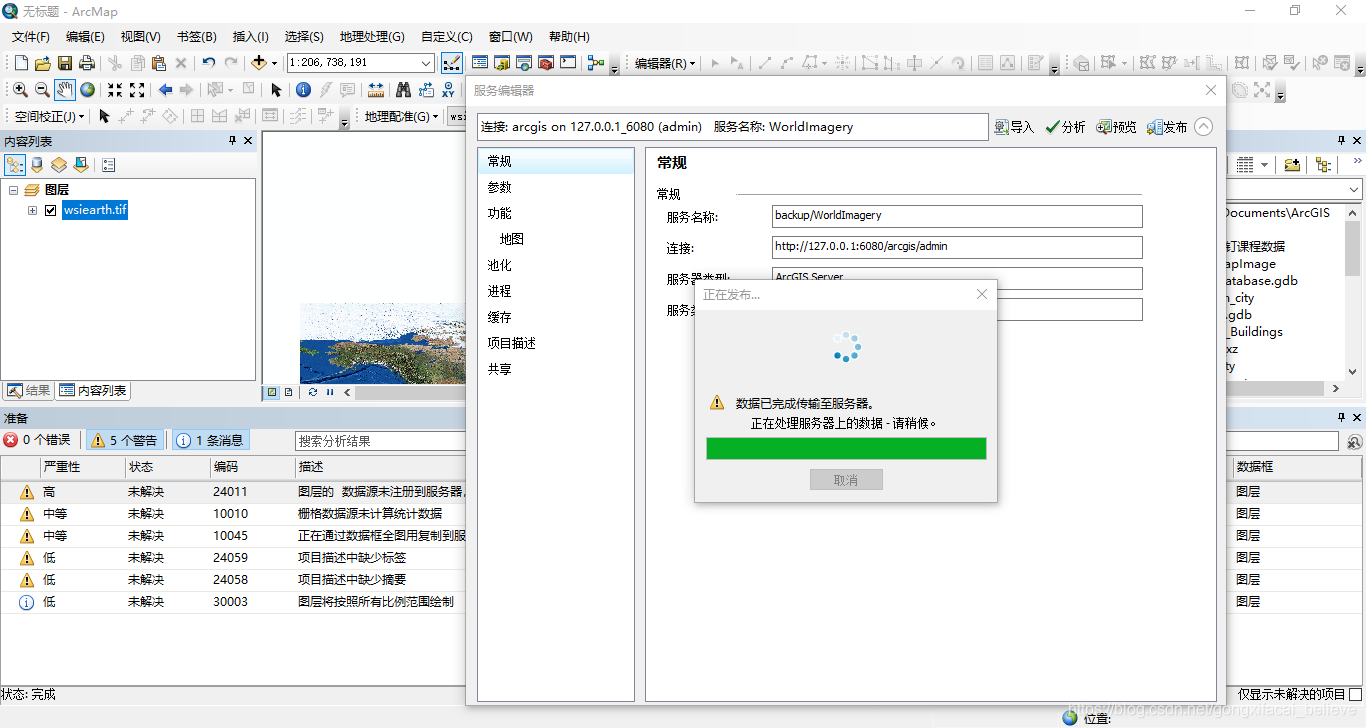Image resolution: width=1366 pixels, height=728 pixels.
Task: Select the Zoom In magnifier tool
Action: tap(20, 90)
